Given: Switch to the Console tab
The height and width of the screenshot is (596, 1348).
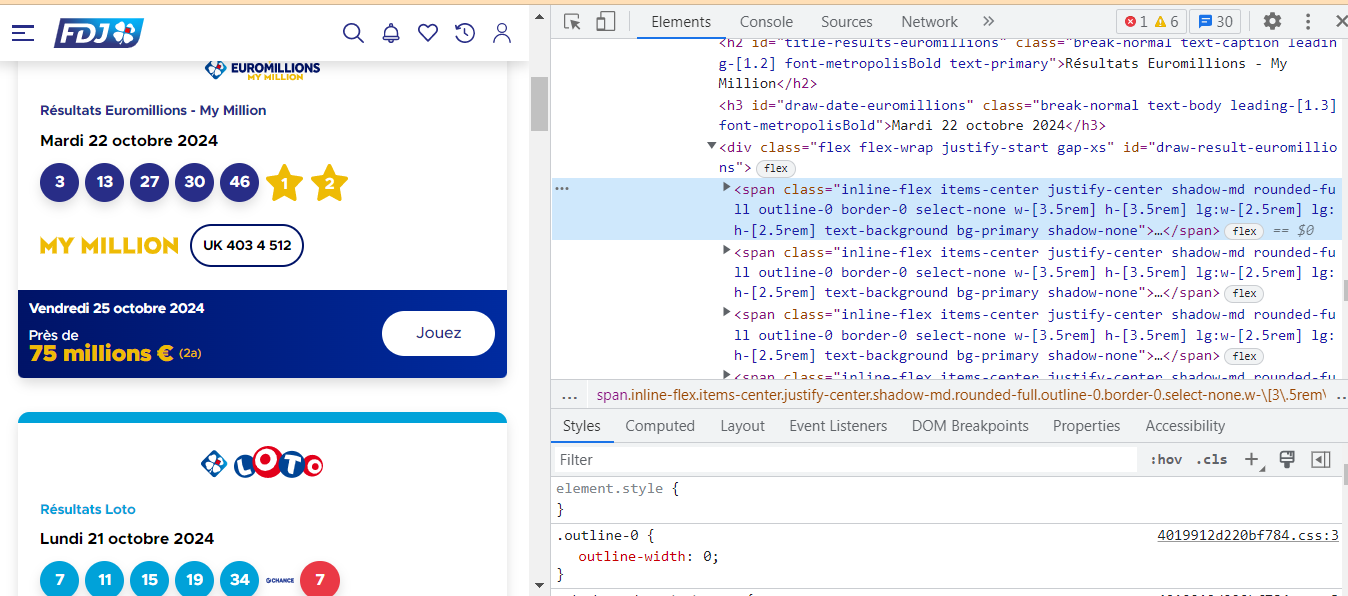Looking at the screenshot, I should [766, 22].
